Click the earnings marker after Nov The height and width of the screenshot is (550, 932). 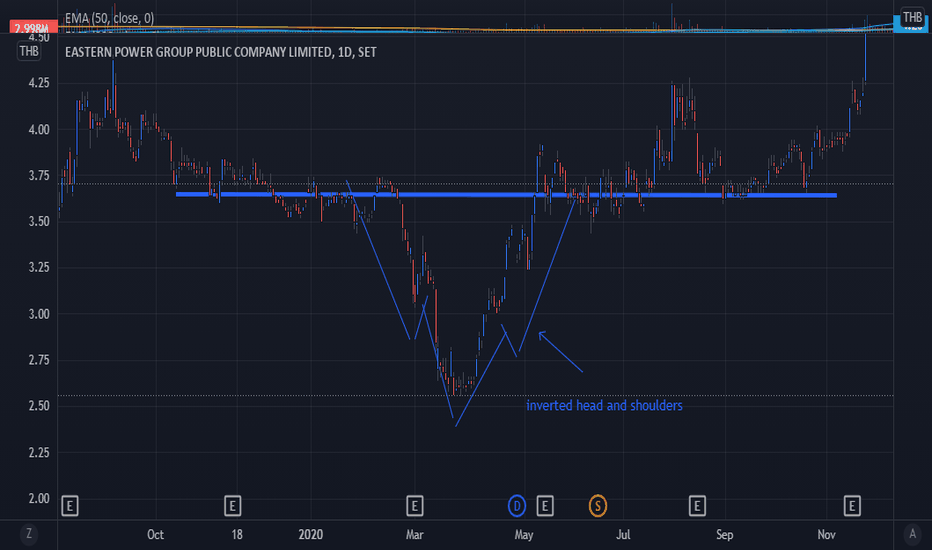(x=852, y=506)
